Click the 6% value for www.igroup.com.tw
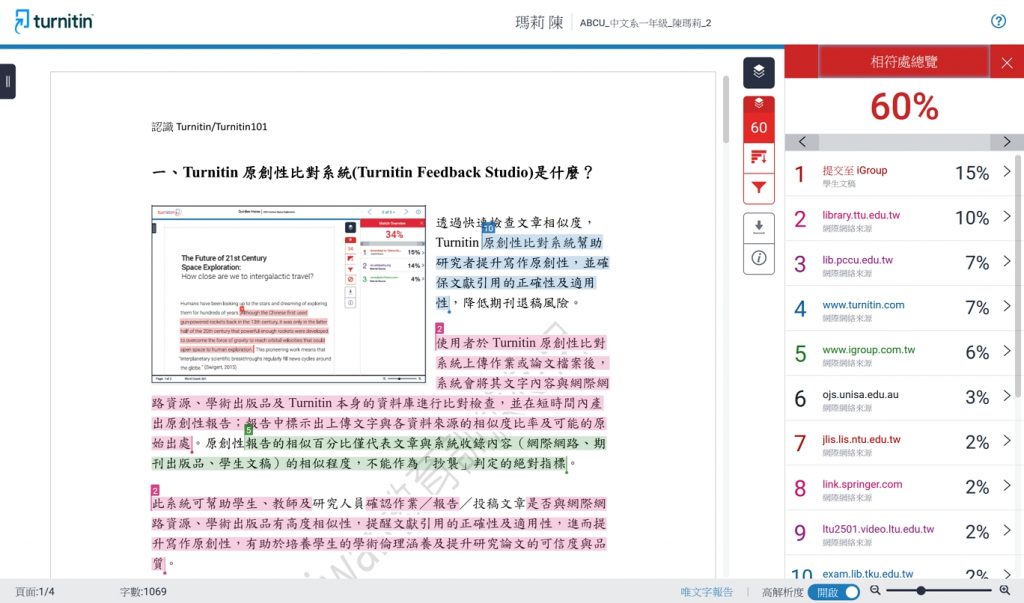 [x=977, y=352]
